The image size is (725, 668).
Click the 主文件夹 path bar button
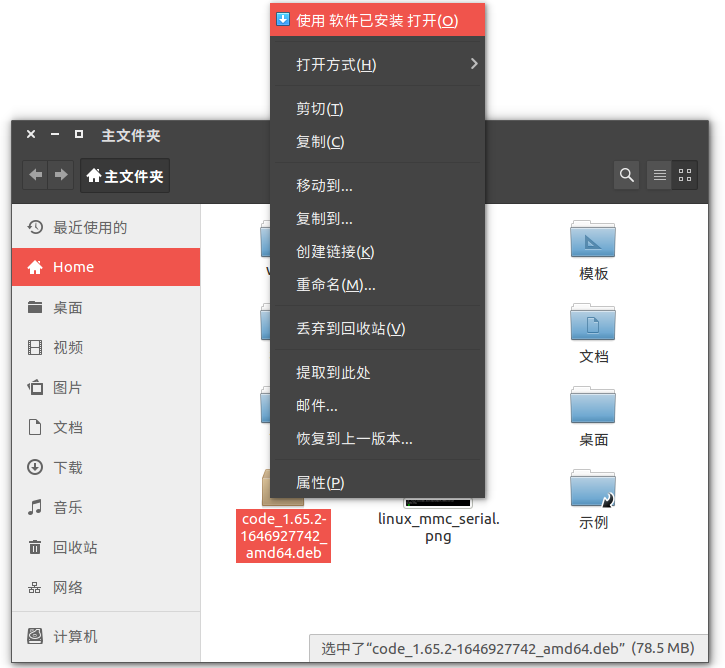point(125,175)
